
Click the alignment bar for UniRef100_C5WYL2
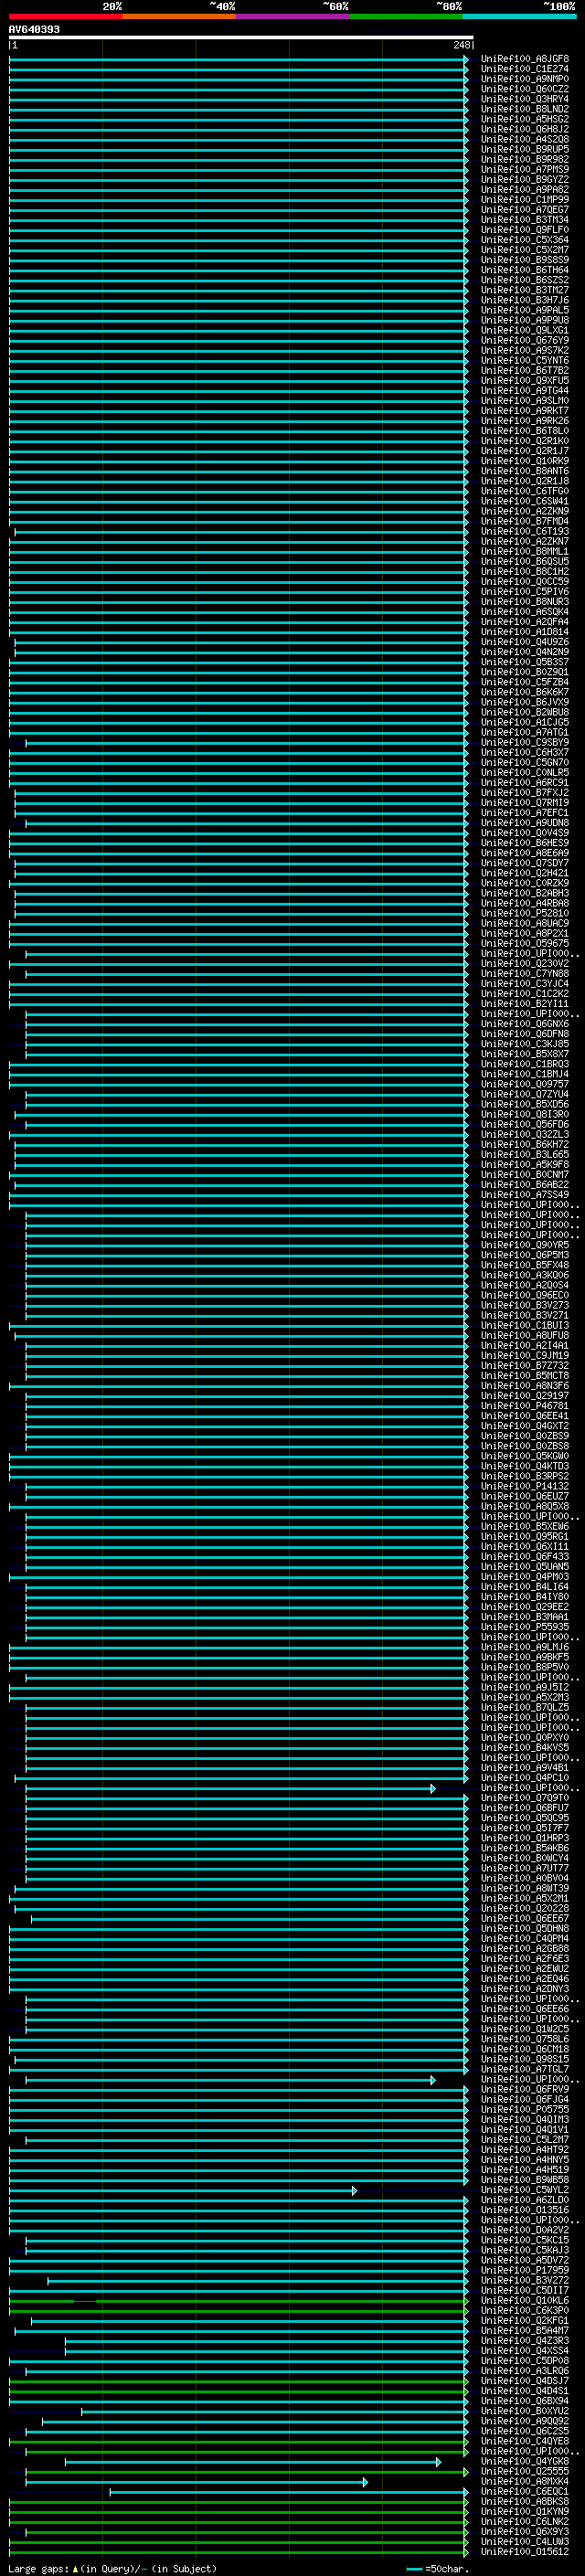tap(183, 2191)
